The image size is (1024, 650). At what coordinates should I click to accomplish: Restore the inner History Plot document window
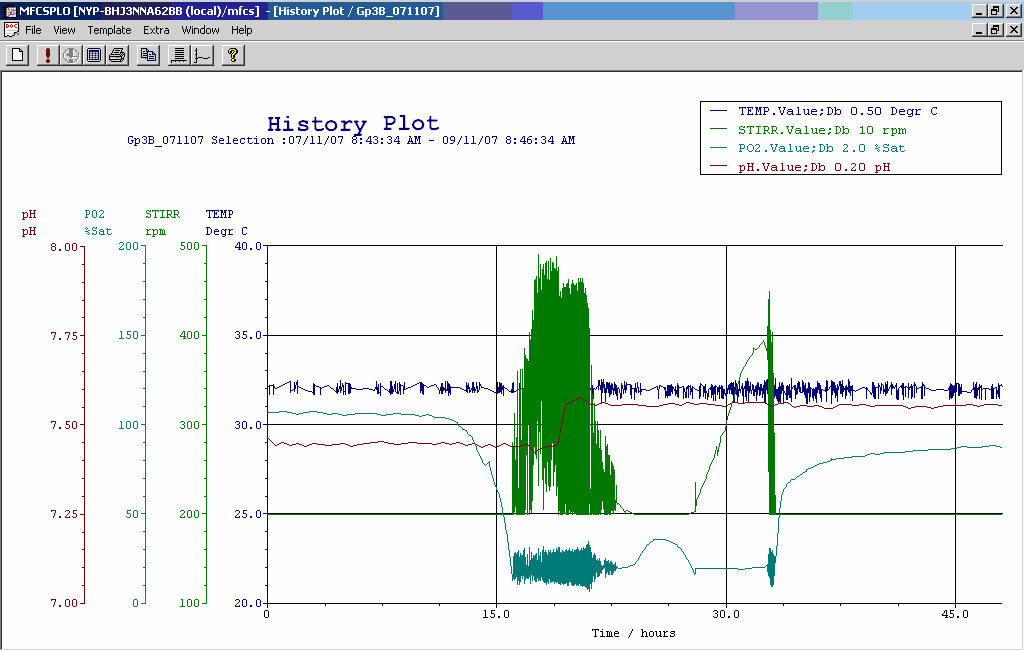[x=995, y=30]
